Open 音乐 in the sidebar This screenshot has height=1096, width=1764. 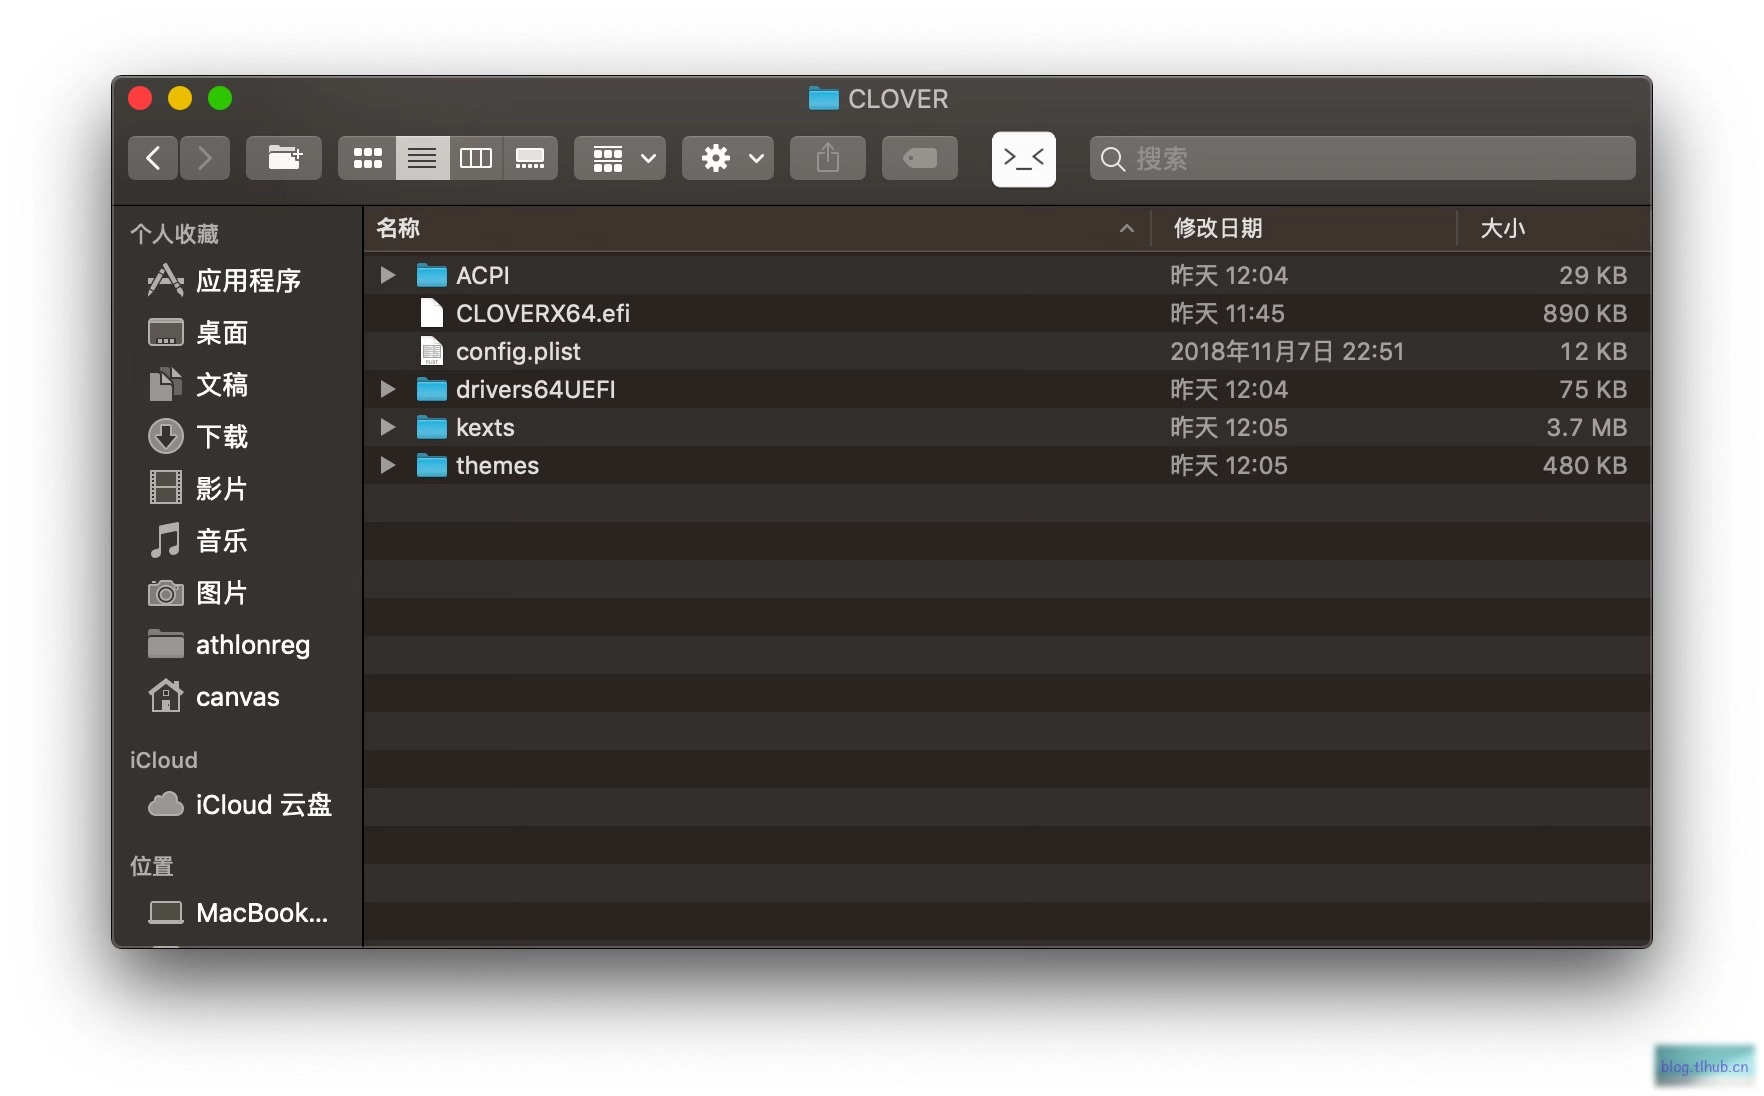236,541
